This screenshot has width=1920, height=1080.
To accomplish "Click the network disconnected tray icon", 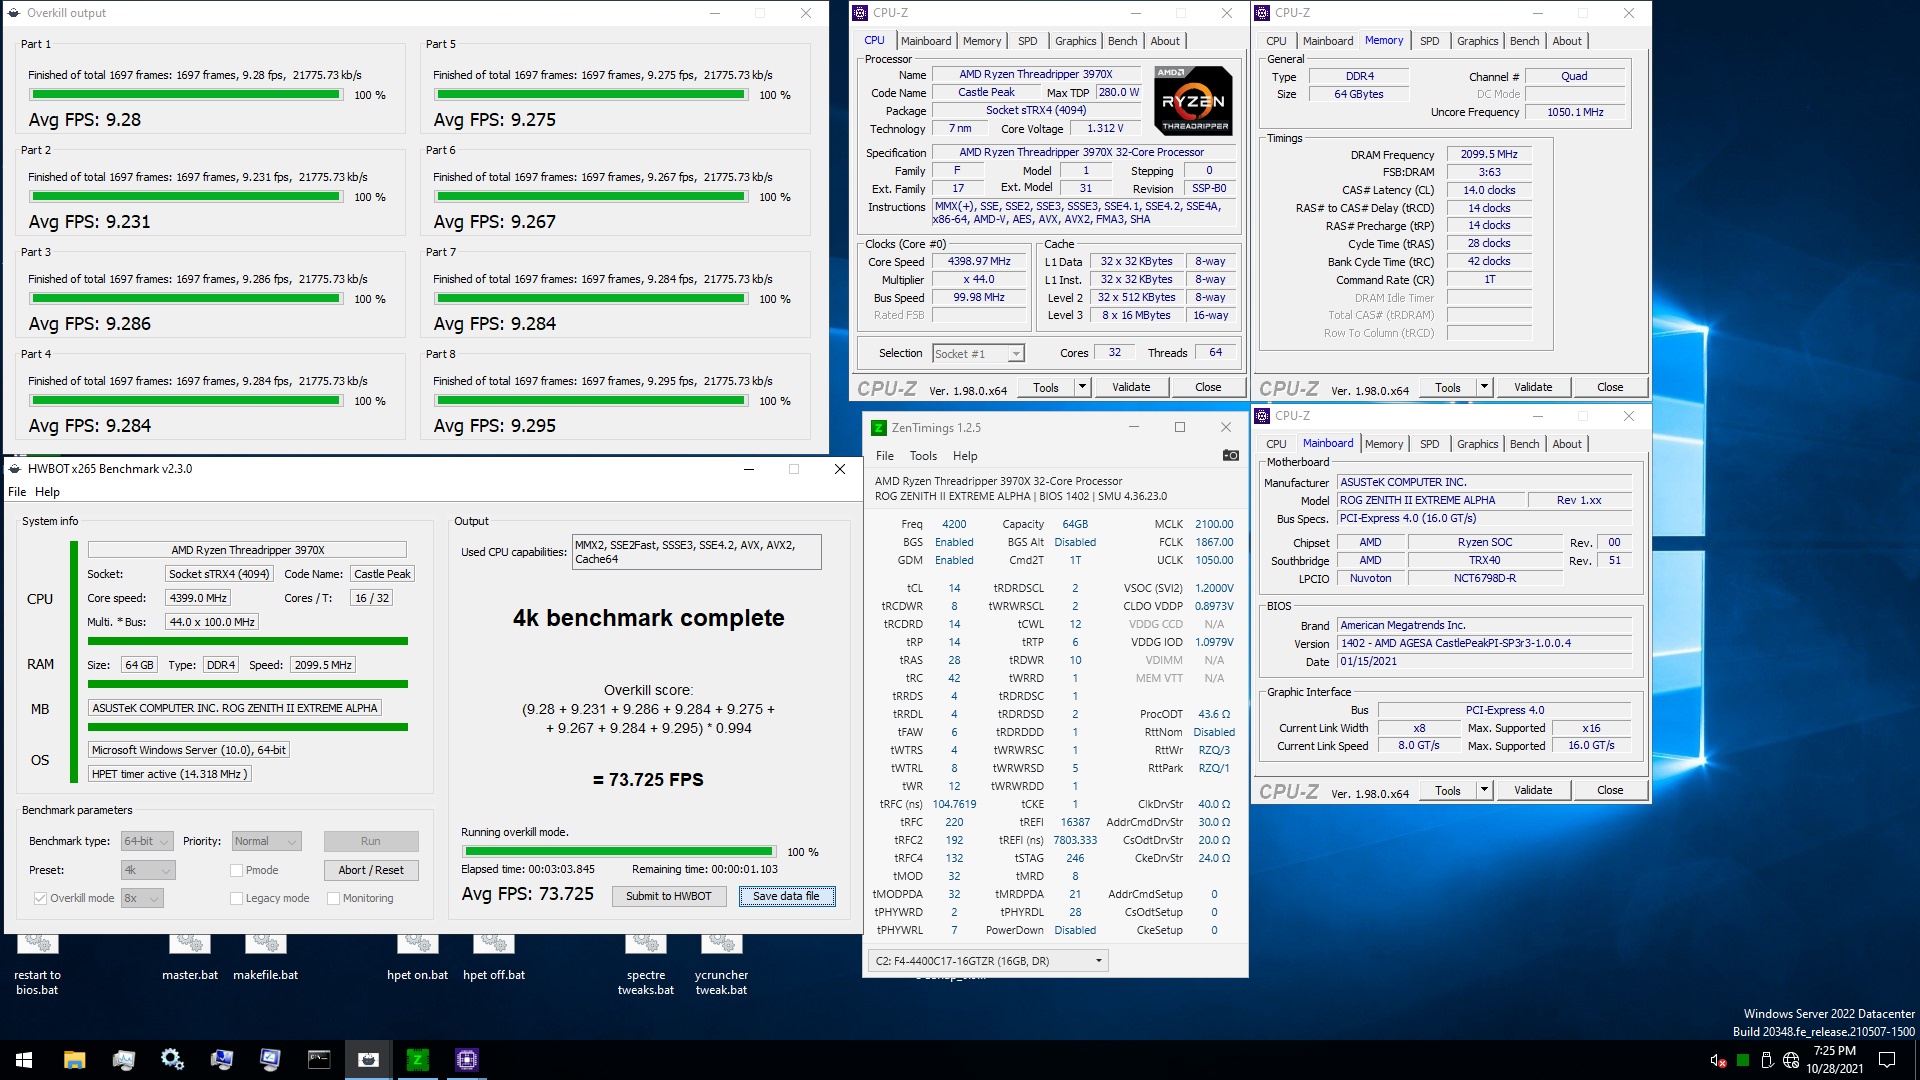I will coord(1791,1060).
